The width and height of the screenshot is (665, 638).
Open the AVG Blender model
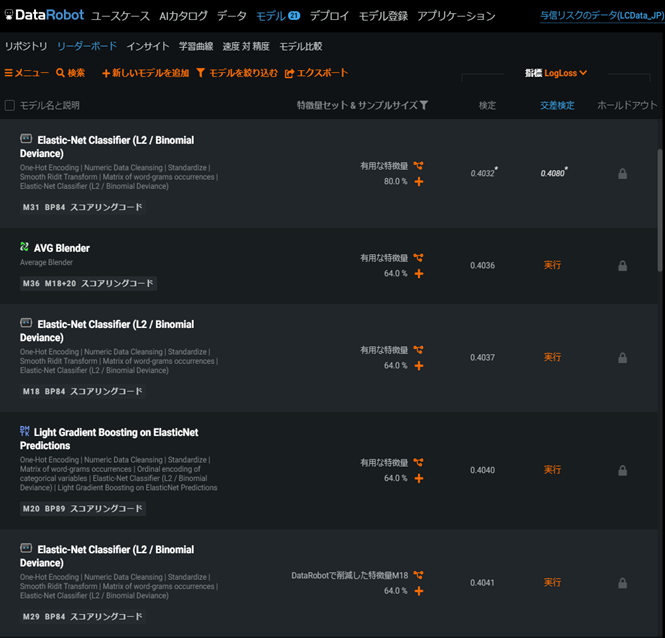[61, 248]
